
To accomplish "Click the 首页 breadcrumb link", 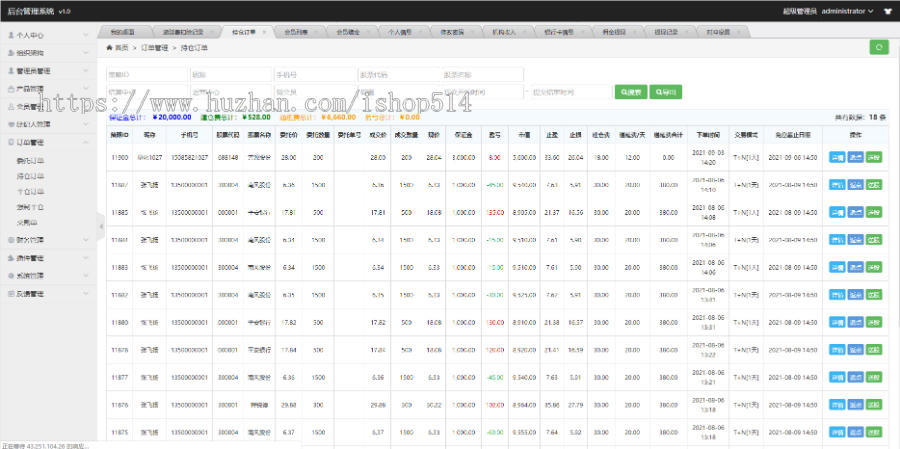I will pyautogui.click(x=122, y=47).
